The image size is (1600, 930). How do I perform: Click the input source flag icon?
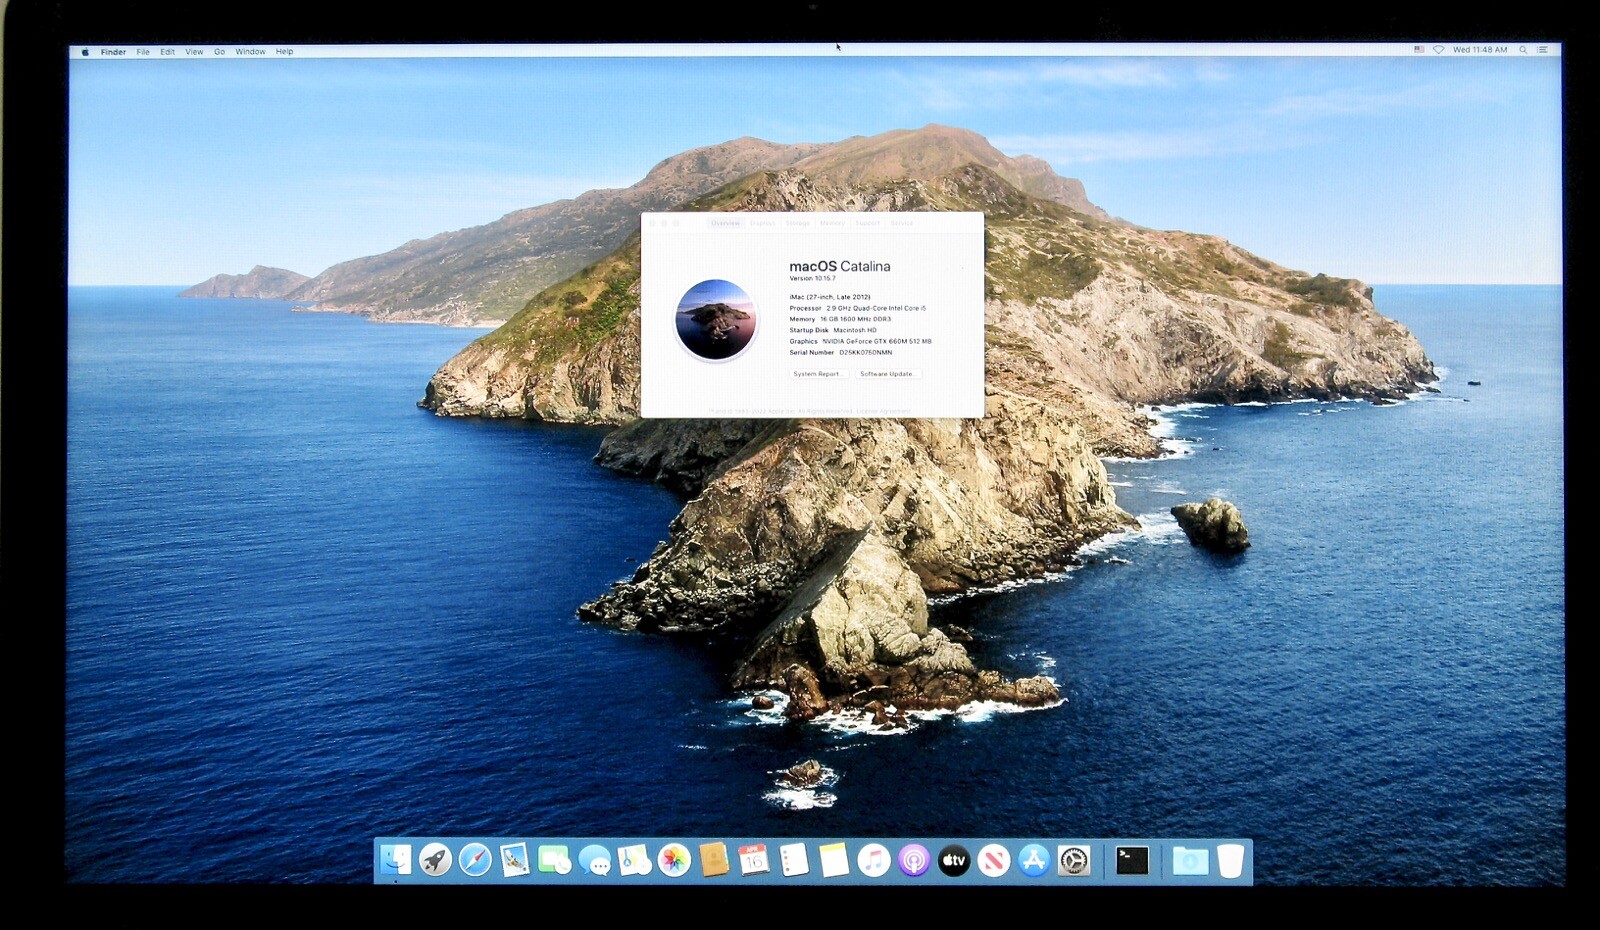tap(1419, 50)
